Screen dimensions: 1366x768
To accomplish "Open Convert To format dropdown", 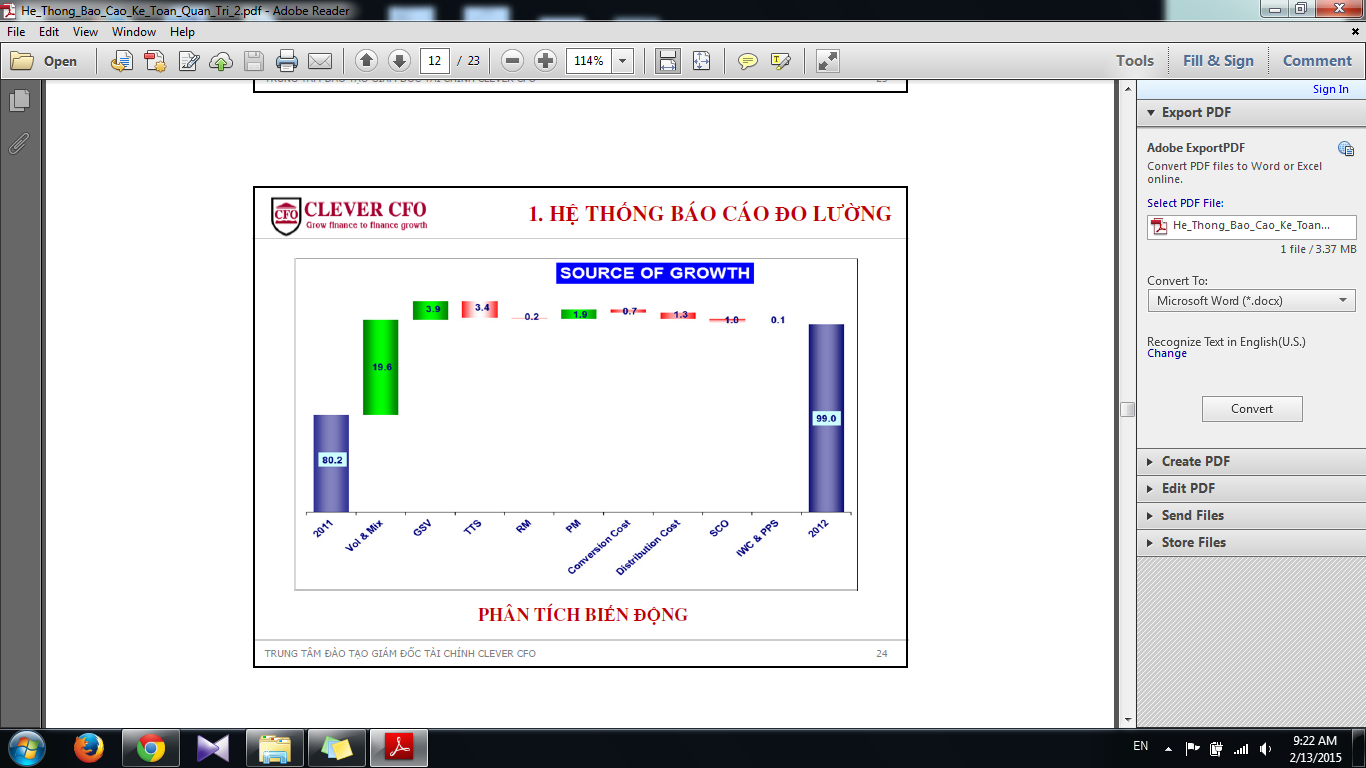I will [x=1251, y=300].
